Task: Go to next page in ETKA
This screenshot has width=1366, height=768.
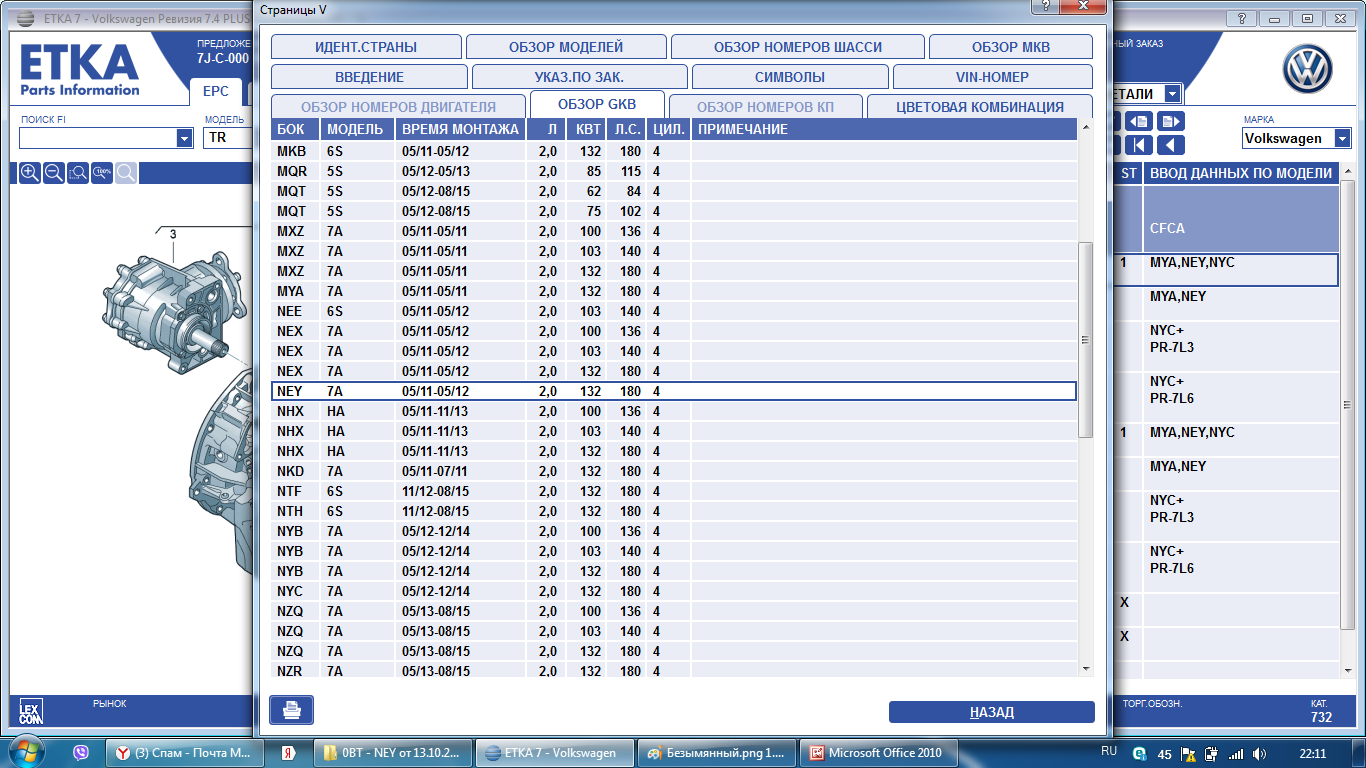Action: point(1171,121)
